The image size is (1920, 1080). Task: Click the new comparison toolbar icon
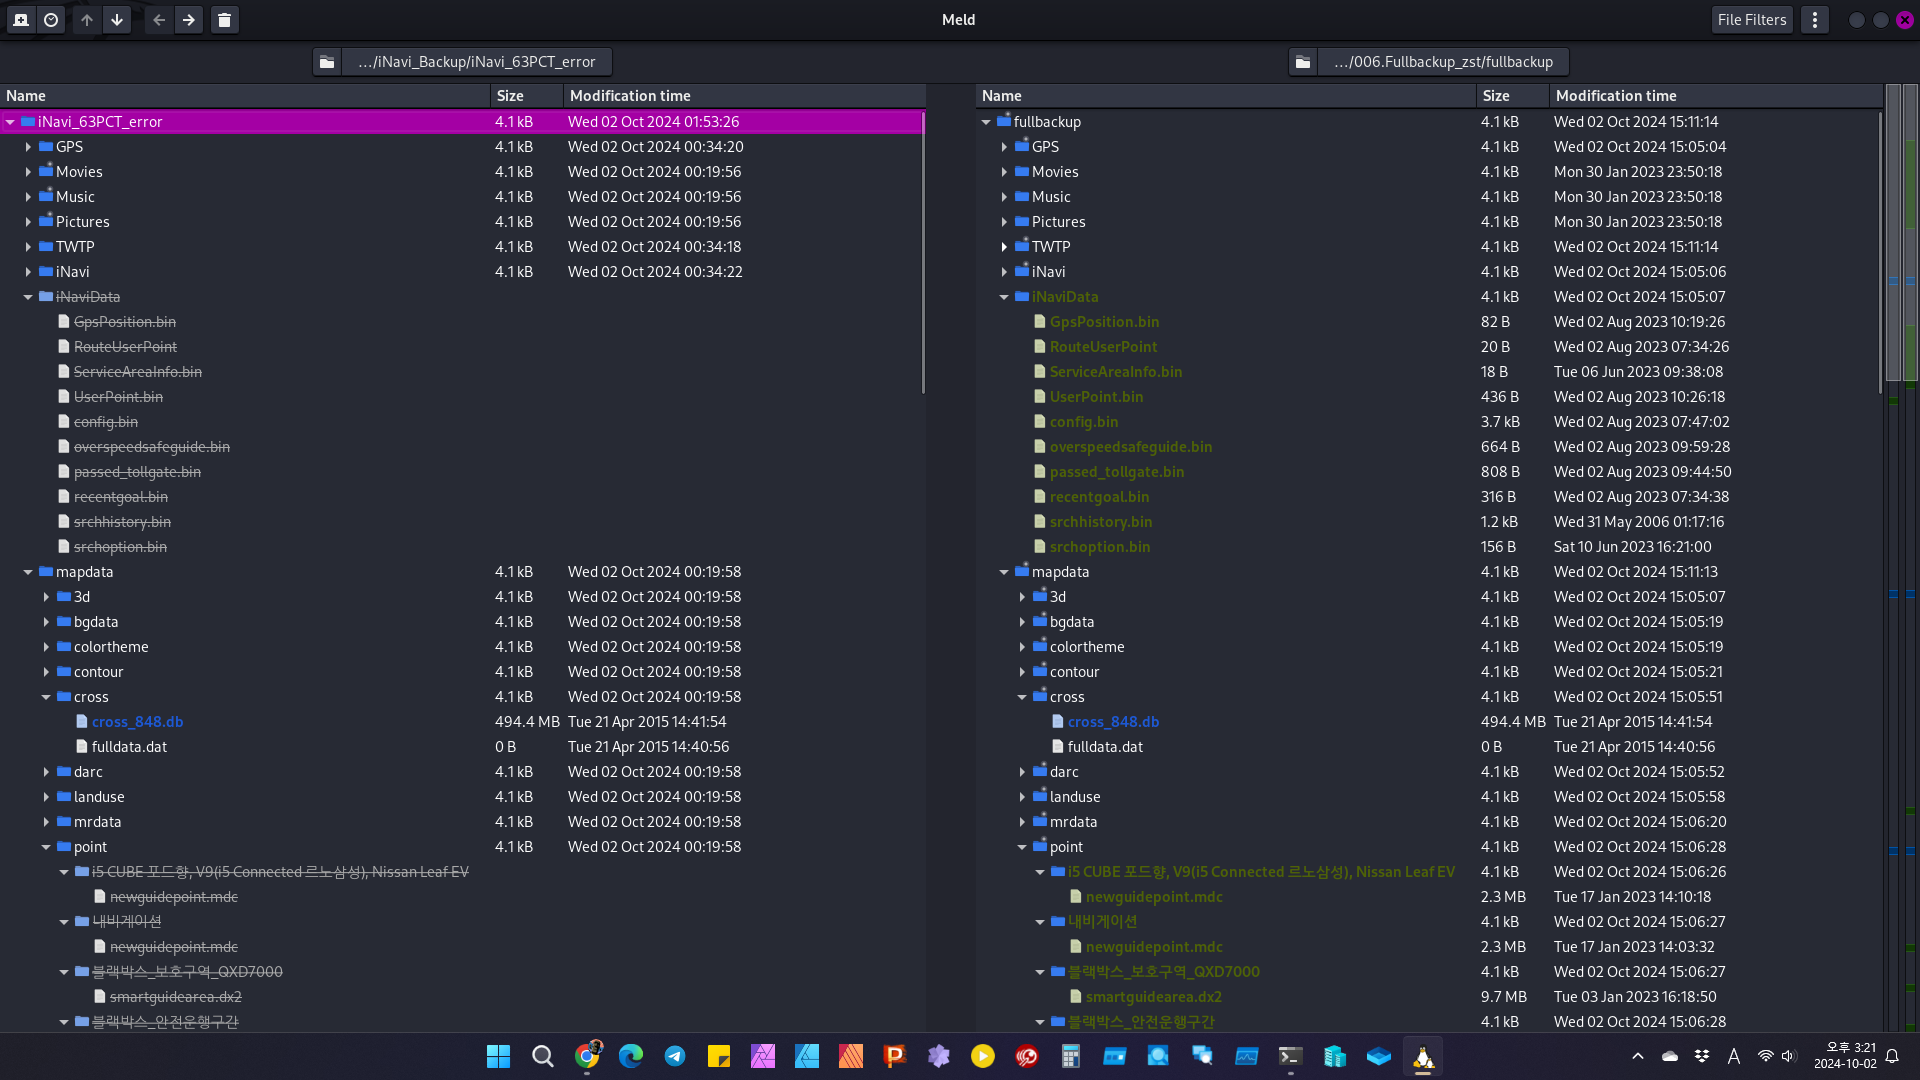[21, 20]
